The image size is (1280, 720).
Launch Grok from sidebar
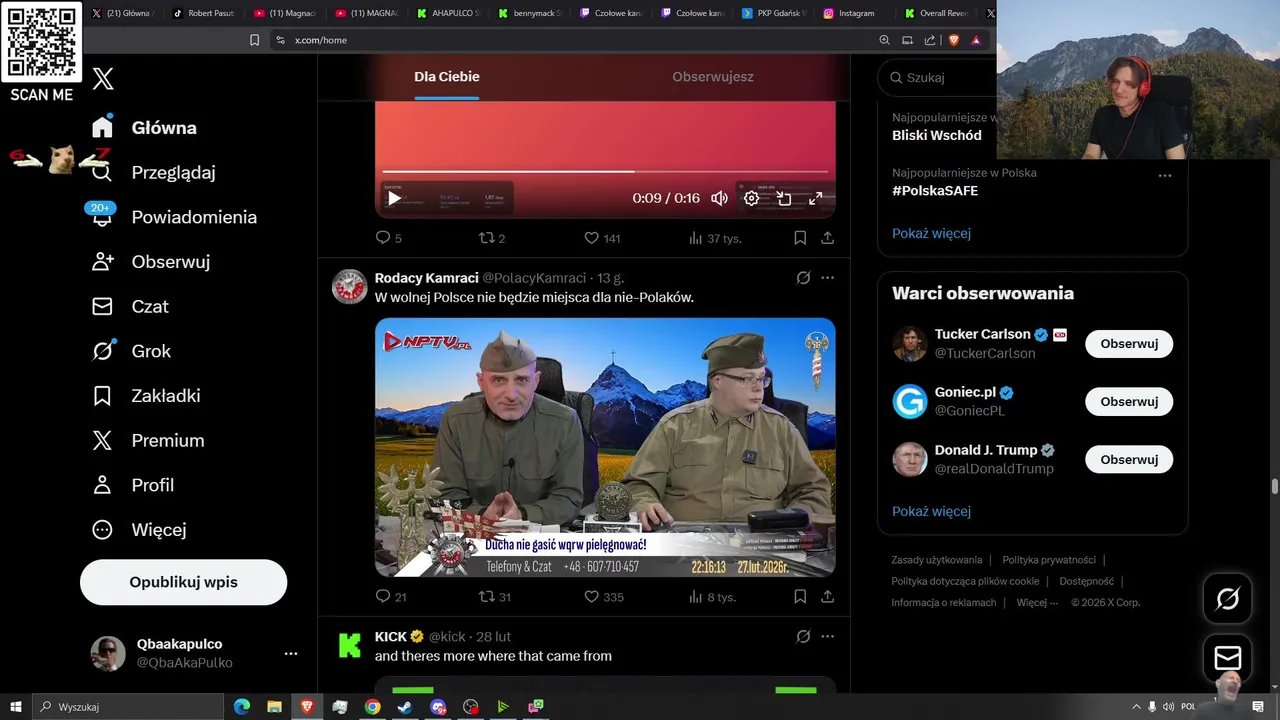tap(132, 351)
